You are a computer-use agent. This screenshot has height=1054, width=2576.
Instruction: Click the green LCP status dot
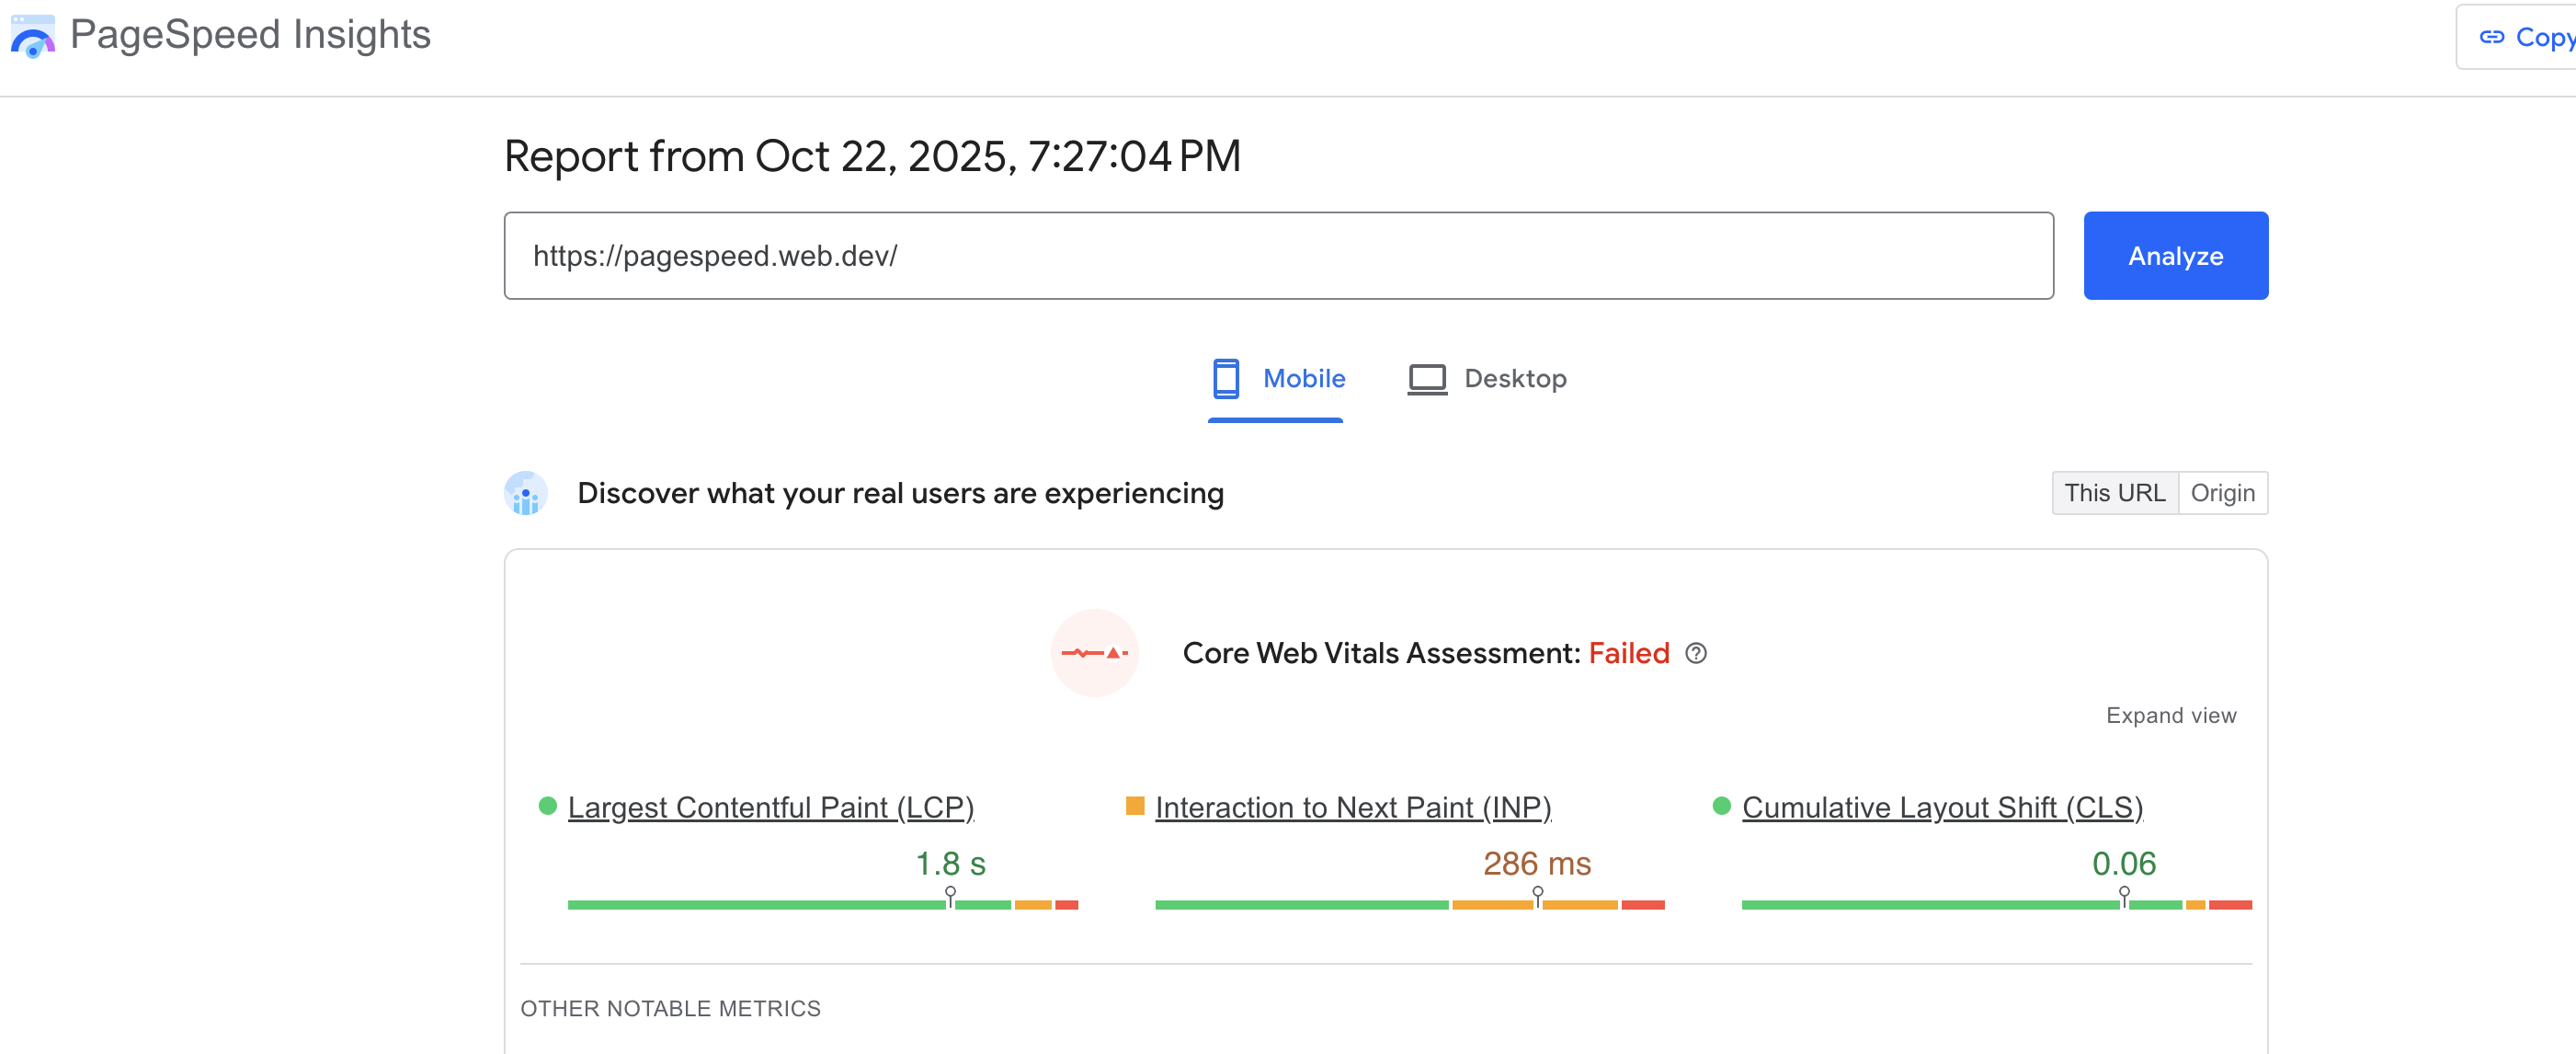547,806
